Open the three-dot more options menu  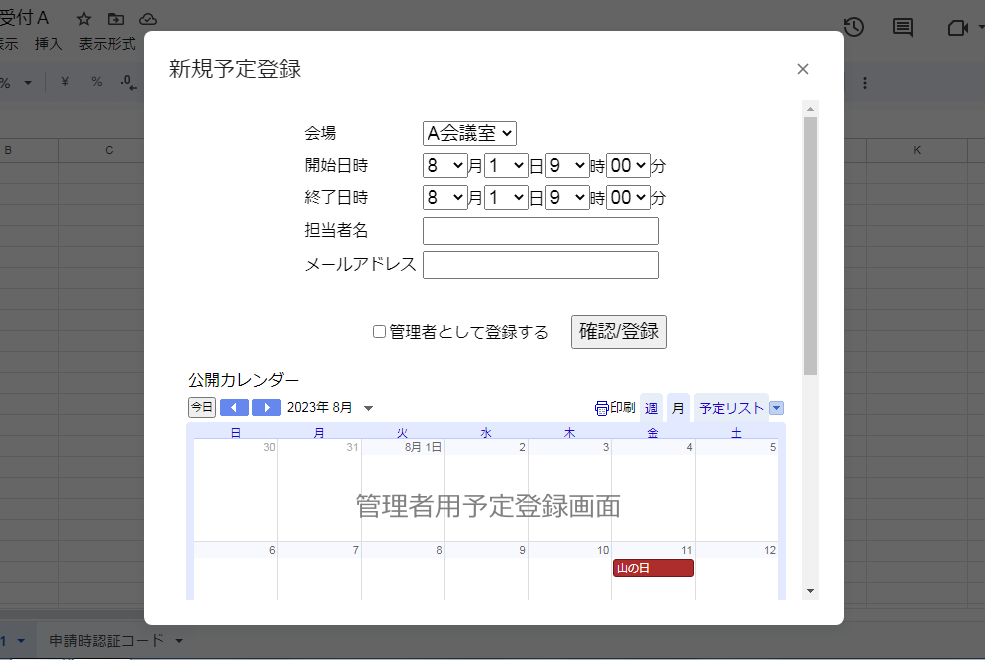865,83
